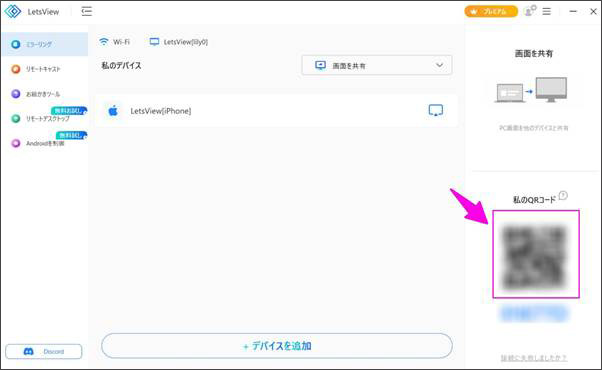This screenshot has width=602, height=370.
Task: Click the connection failed link at bottom right
Action: coord(534,358)
